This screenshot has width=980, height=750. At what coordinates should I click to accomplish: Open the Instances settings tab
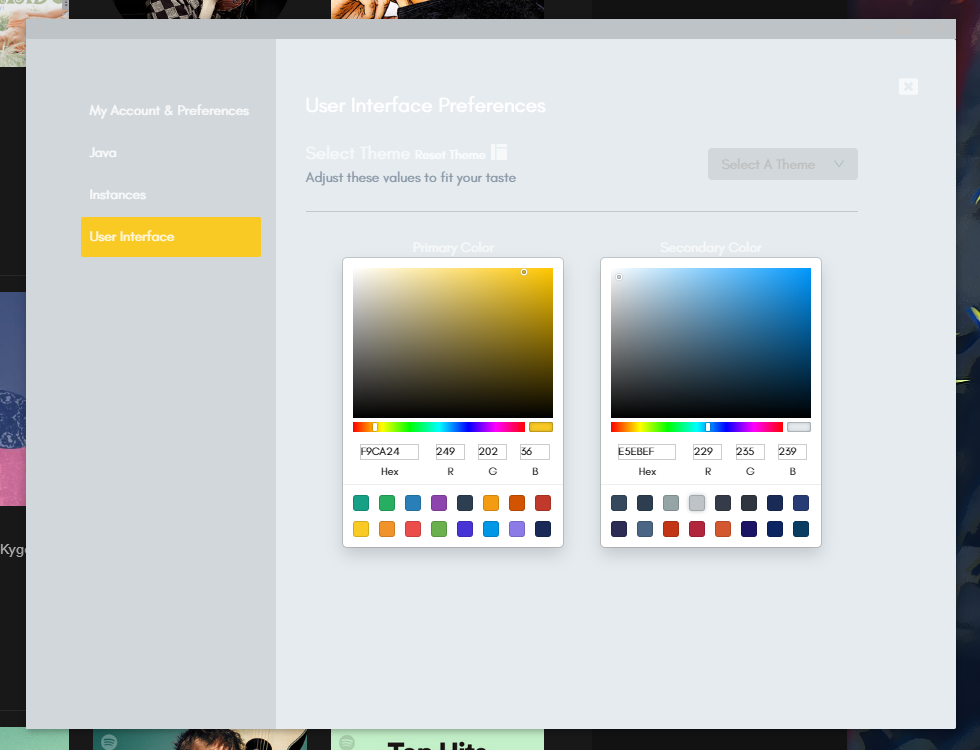tap(118, 194)
